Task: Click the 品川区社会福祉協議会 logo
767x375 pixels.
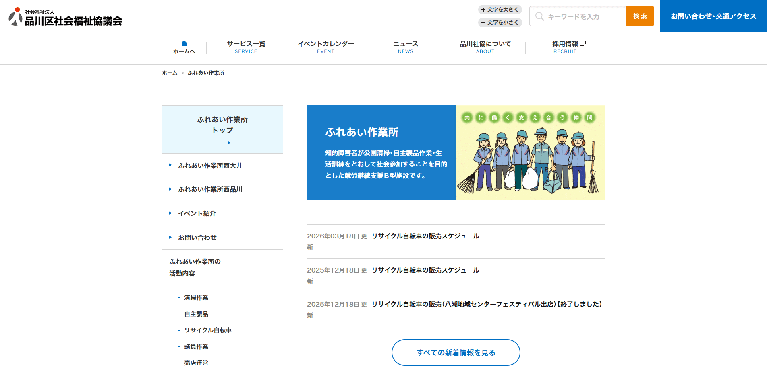Action: click(x=65, y=17)
